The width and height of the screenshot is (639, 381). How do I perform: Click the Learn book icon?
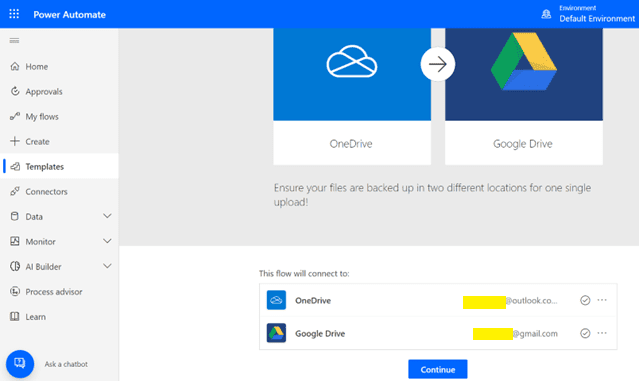15,316
